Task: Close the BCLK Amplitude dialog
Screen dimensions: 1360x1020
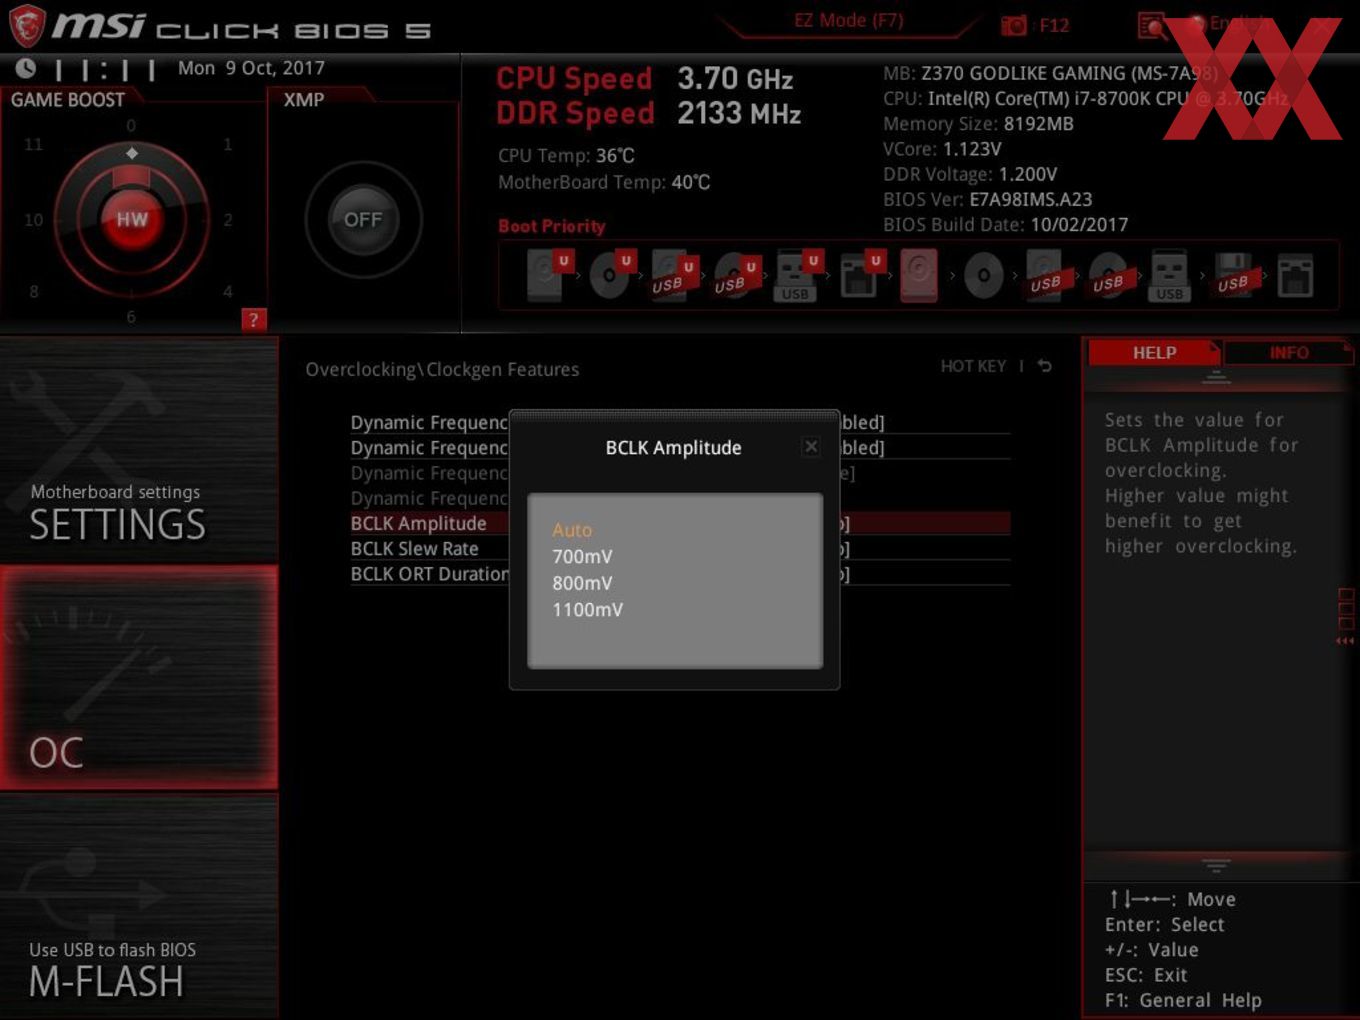Action: click(811, 447)
